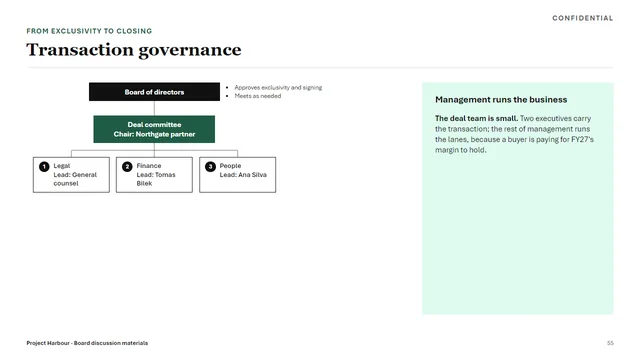Click the number 3 badge icon
This screenshot has height=360, width=640.
210,167
